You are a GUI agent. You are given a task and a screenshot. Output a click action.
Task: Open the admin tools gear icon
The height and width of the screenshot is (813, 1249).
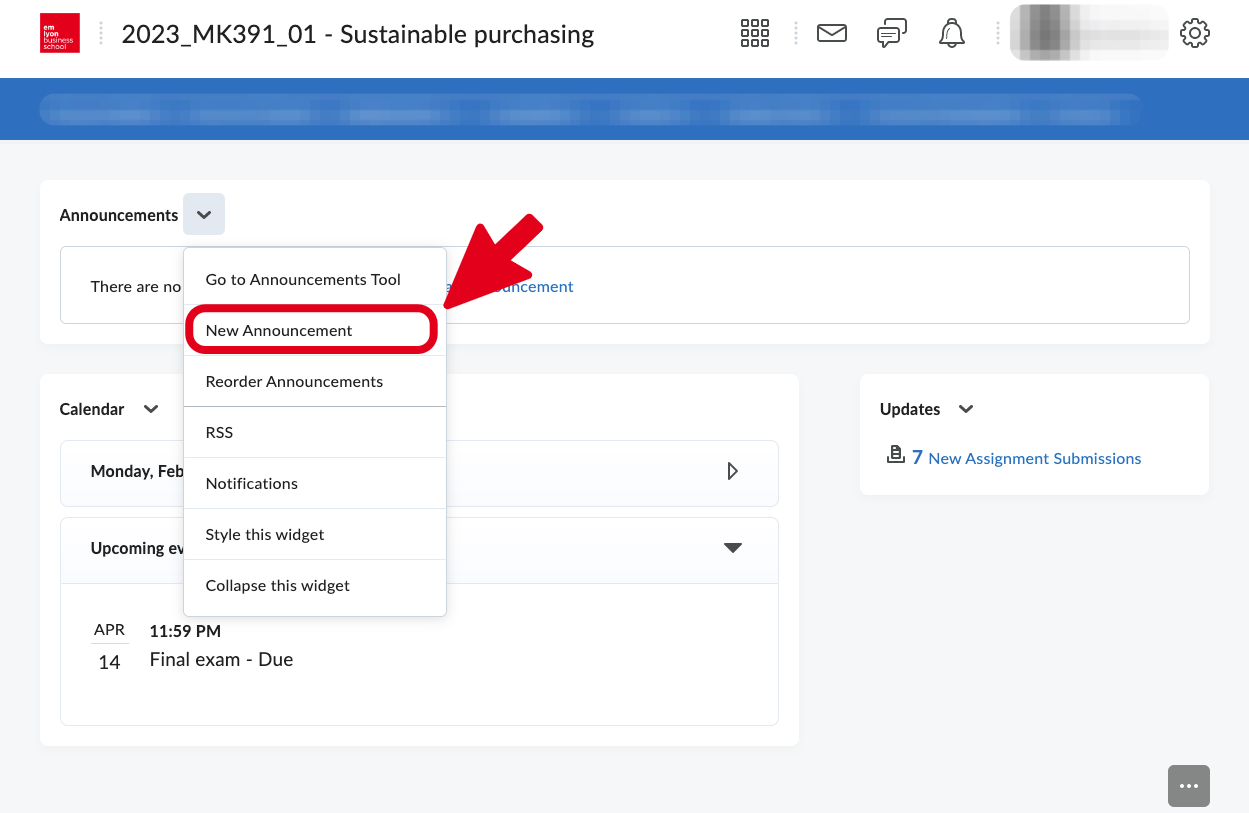coord(1194,33)
